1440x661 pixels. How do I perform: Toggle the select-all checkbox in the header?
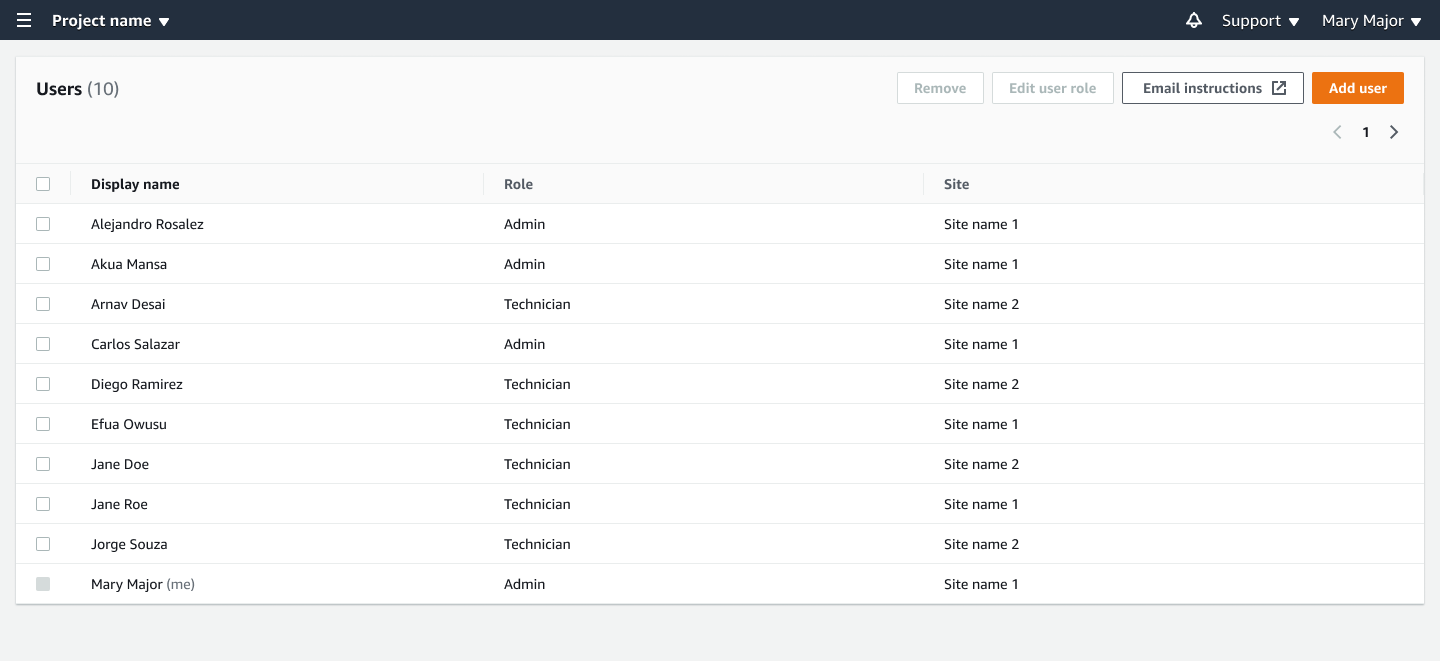point(43,184)
